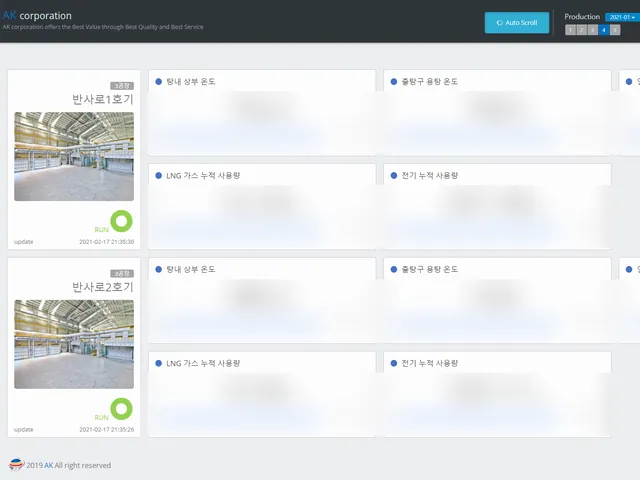Click the Production label in the header
This screenshot has height=480, width=640.
pos(582,17)
